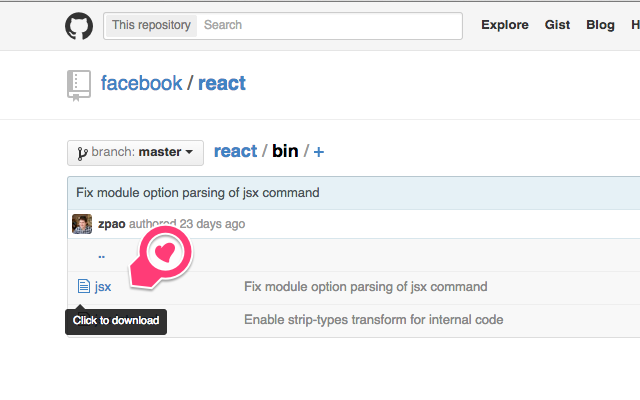Open the react repository title link
The width and height of the screenshot is (640, 400).
click(x=222, y=83)
